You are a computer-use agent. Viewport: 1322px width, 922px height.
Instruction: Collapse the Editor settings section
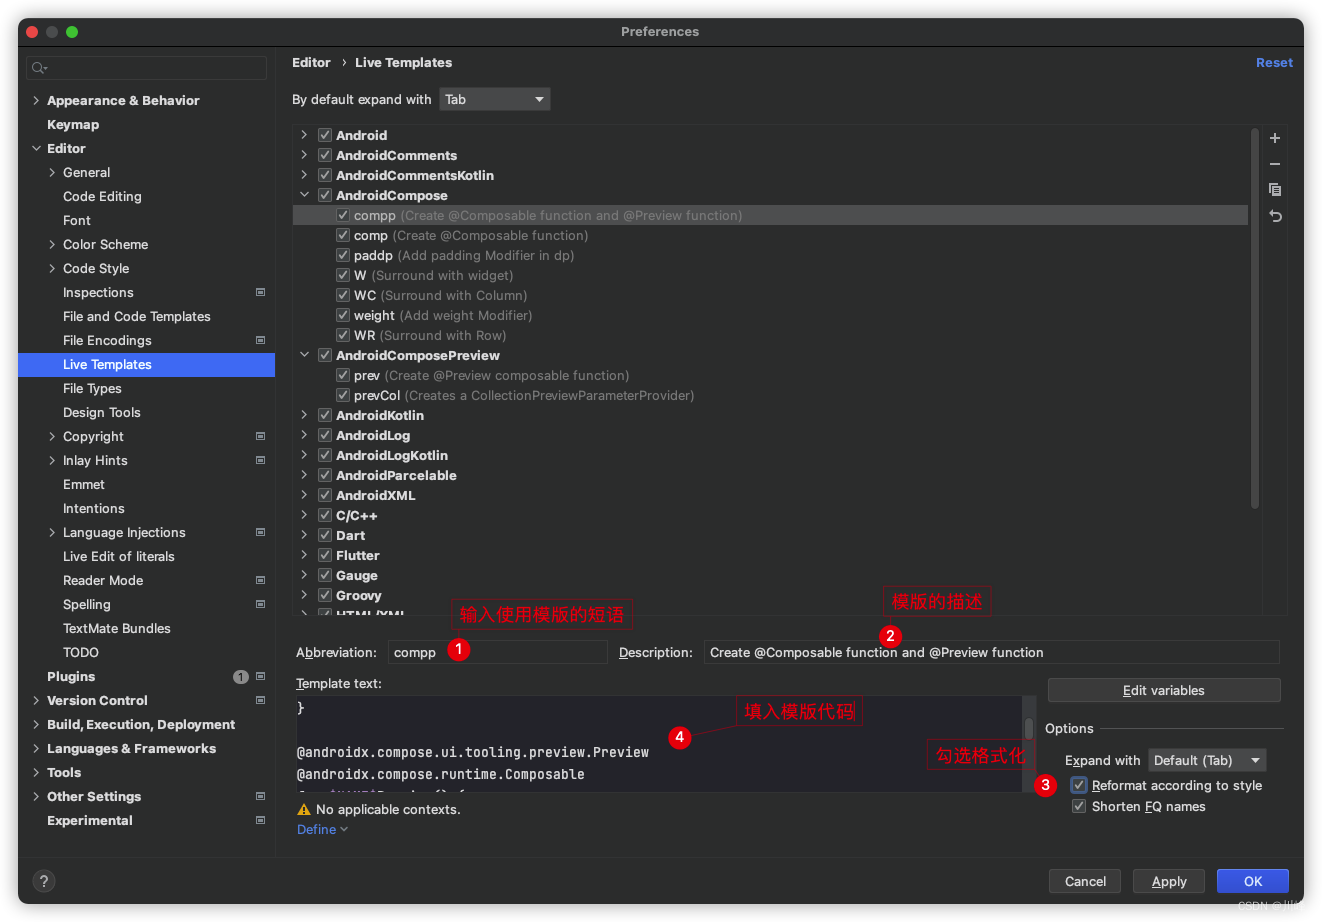point(36,148)
